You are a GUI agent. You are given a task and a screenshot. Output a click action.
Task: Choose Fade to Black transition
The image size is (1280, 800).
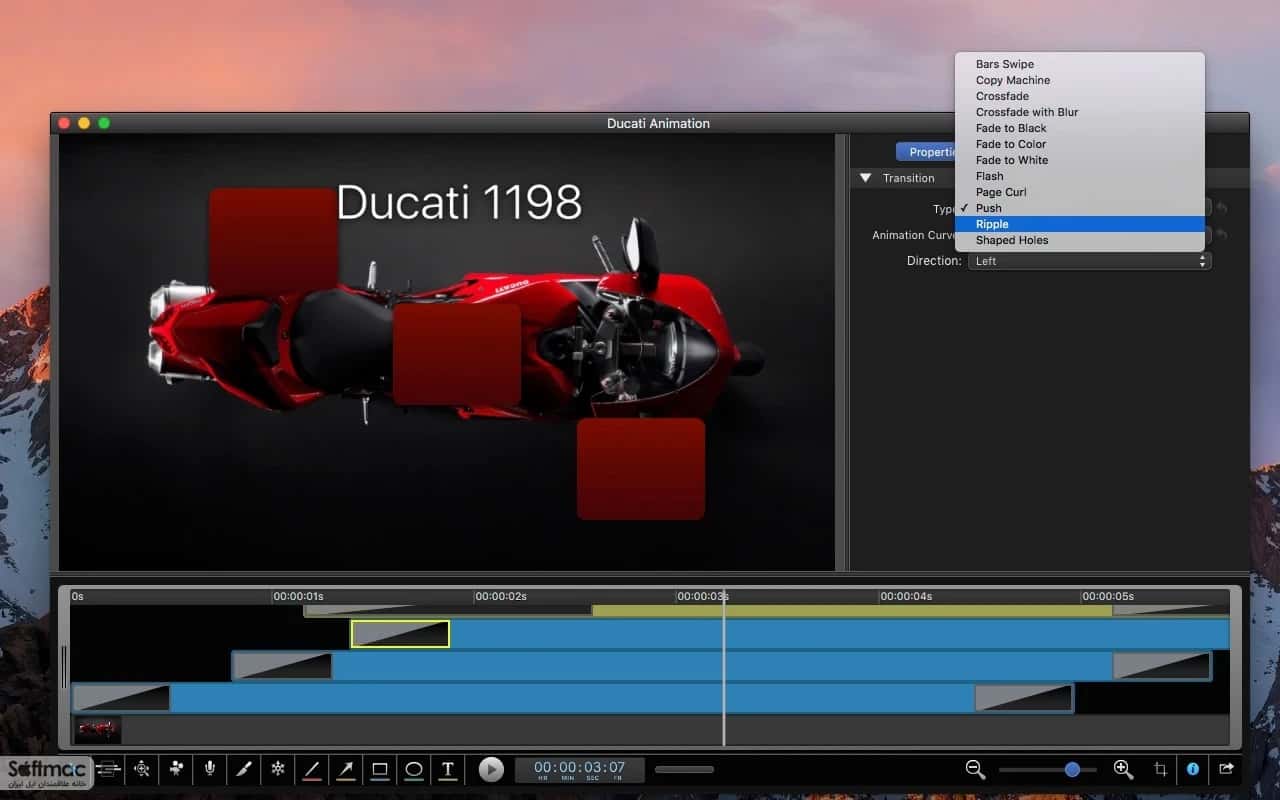(1080, 128)
